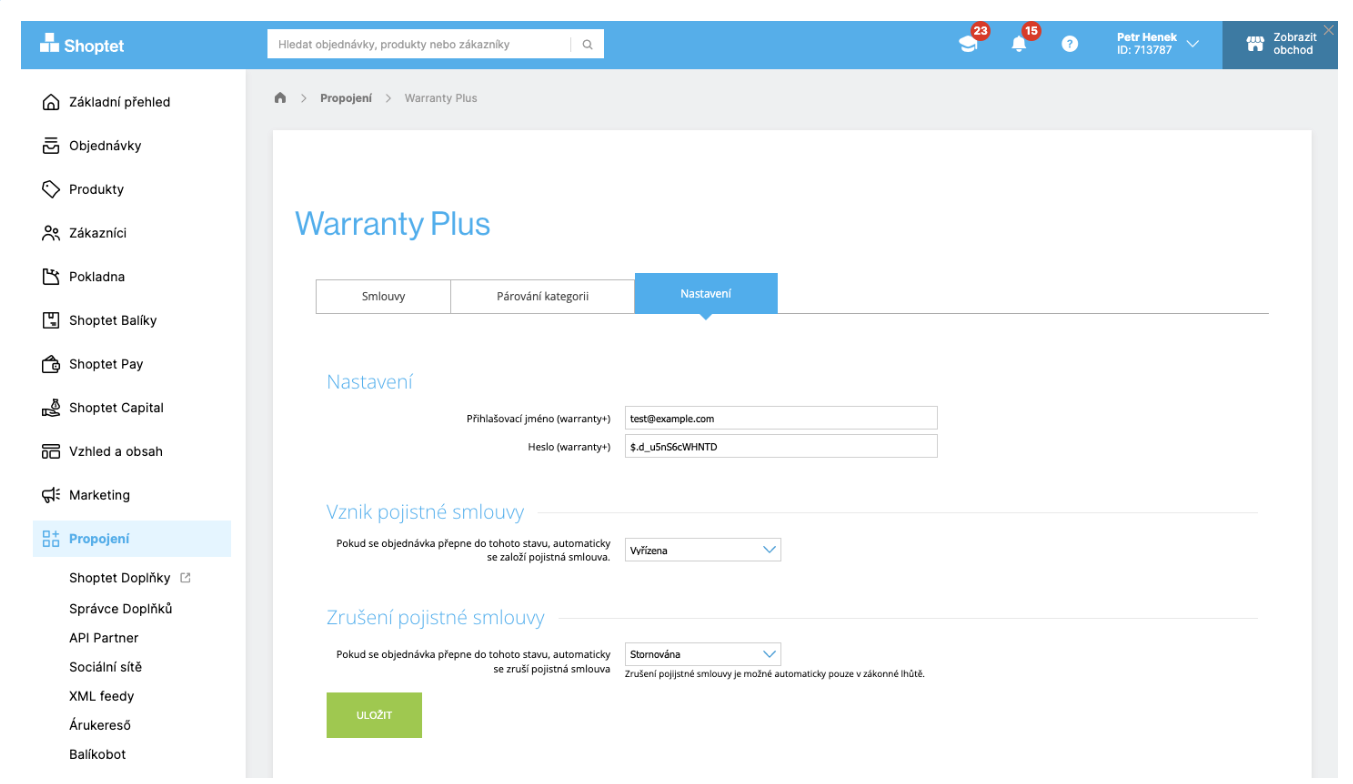The height and width of the screenshot is (784, 1353).
Task: Click the Shoptet Balíky package icon
Action: (51, 321)
